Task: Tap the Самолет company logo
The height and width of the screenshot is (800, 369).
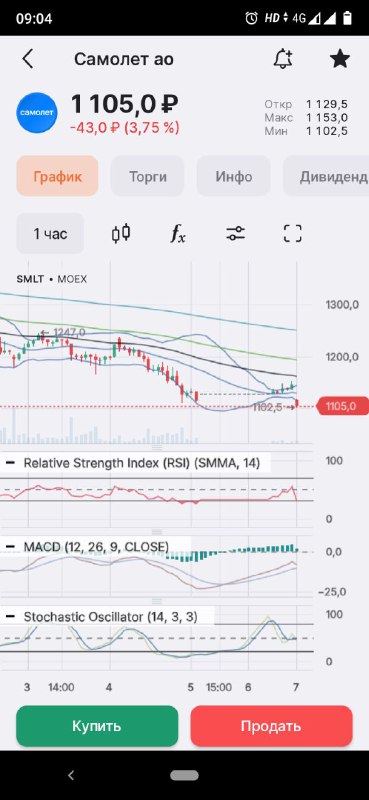Action: (x=37, y=113)
